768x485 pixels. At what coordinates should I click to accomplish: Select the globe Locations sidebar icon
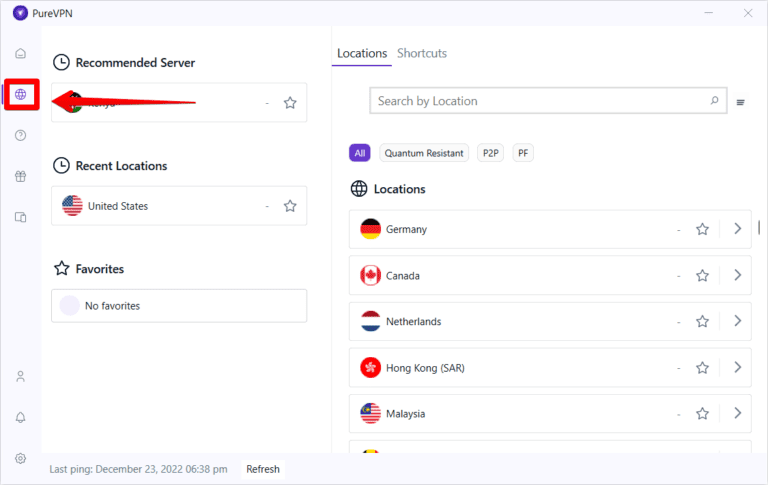coord(20,94)
